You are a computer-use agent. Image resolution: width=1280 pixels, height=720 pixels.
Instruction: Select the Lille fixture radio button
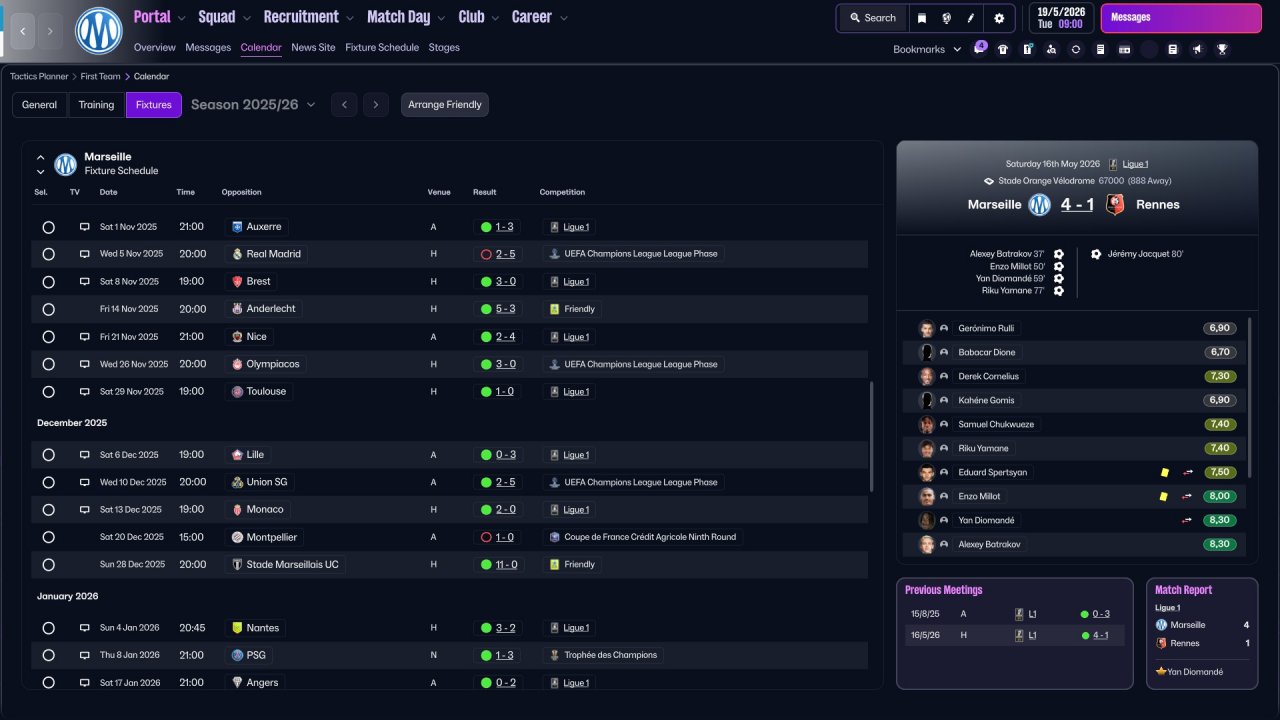coord(48,455)
